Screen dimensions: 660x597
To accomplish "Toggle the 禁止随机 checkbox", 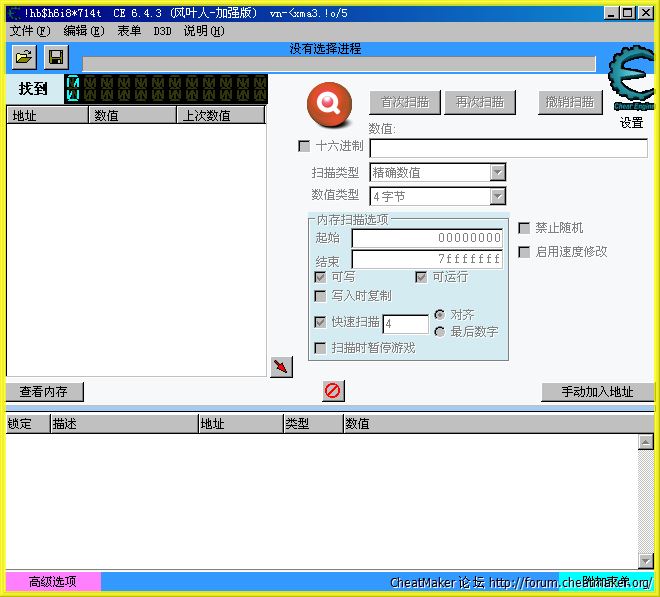I will 524,228.
